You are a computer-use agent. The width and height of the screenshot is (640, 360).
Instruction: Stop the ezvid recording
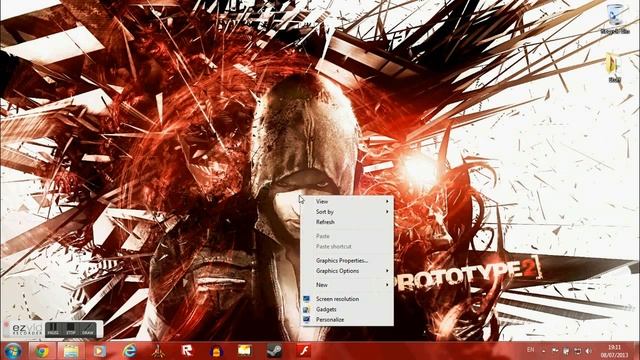(71, 330)
